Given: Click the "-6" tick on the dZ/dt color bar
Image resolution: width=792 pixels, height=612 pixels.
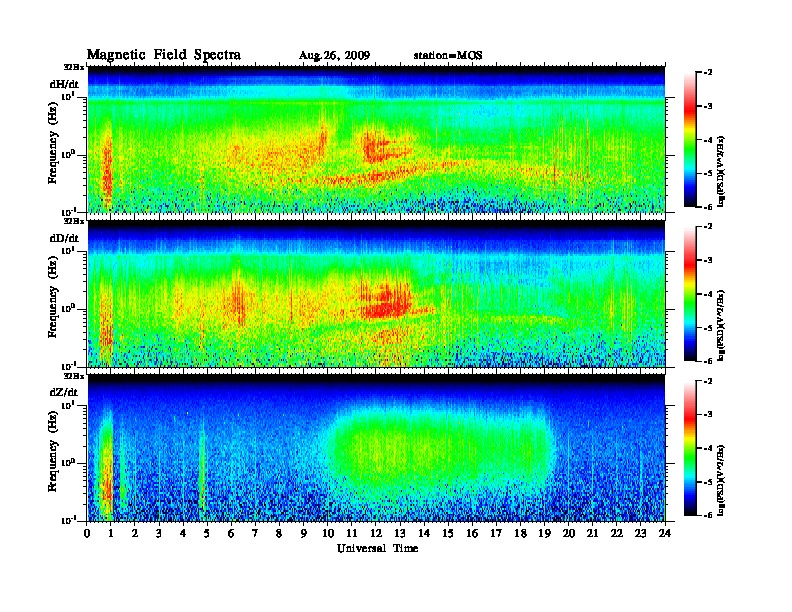Looking at the screenshot, I should [708, 515].
